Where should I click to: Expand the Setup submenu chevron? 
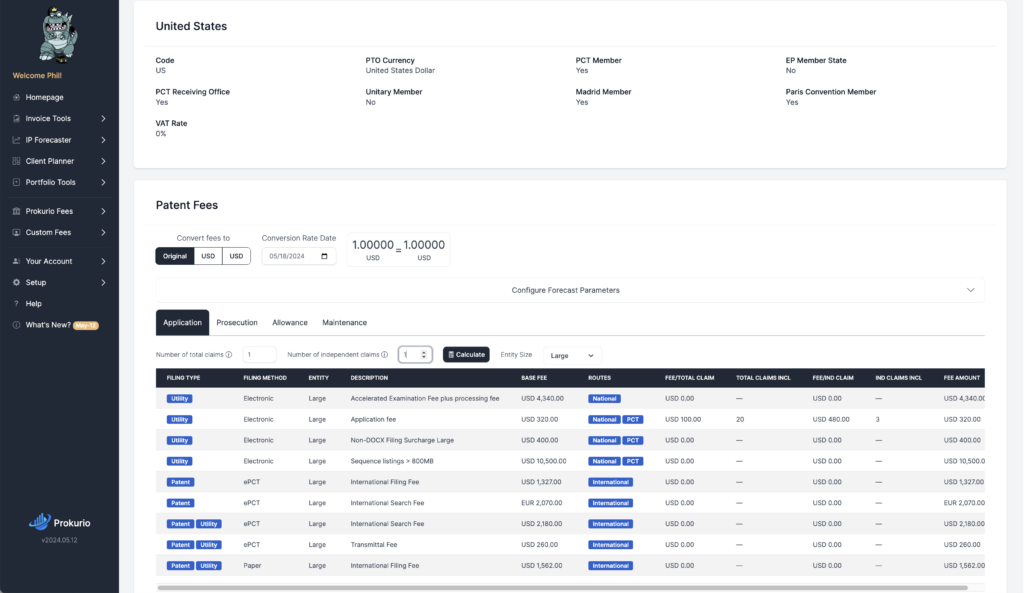tap(103, 282)
